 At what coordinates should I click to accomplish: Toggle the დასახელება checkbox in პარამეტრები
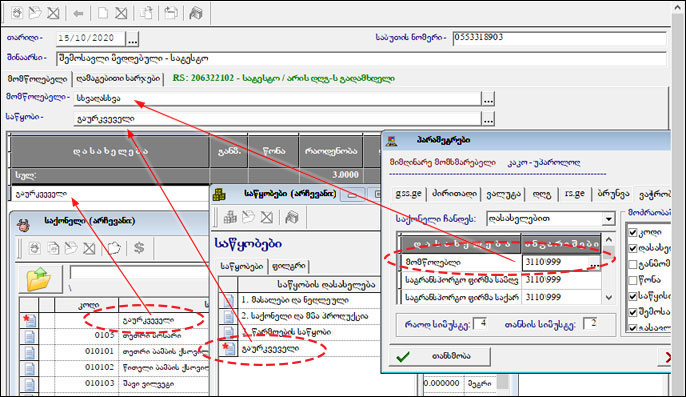pos(633,248)
